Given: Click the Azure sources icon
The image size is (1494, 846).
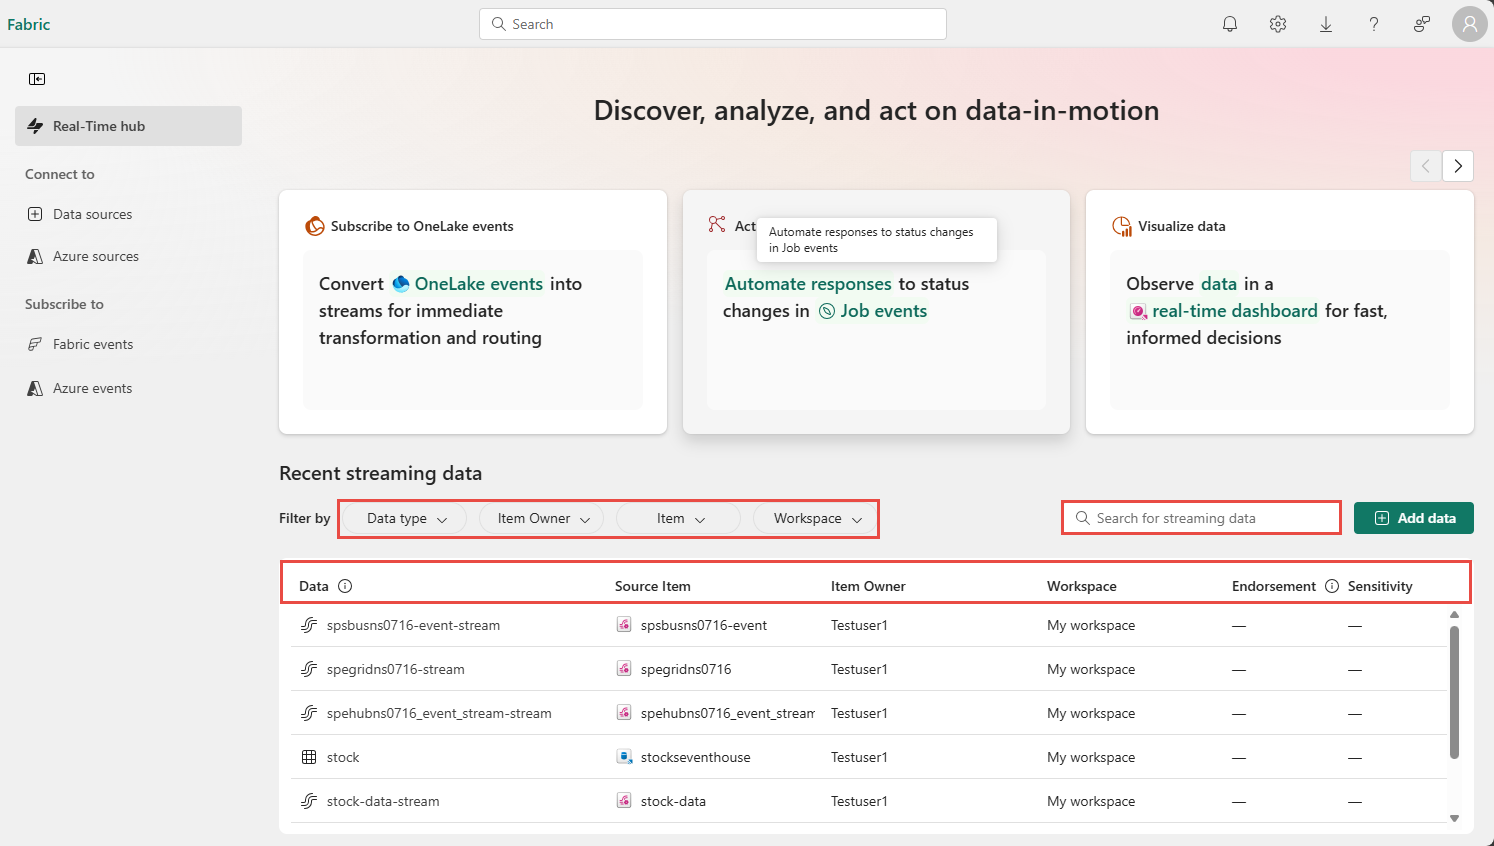Looking at the screenshot, I should click(x=35, y=256).
